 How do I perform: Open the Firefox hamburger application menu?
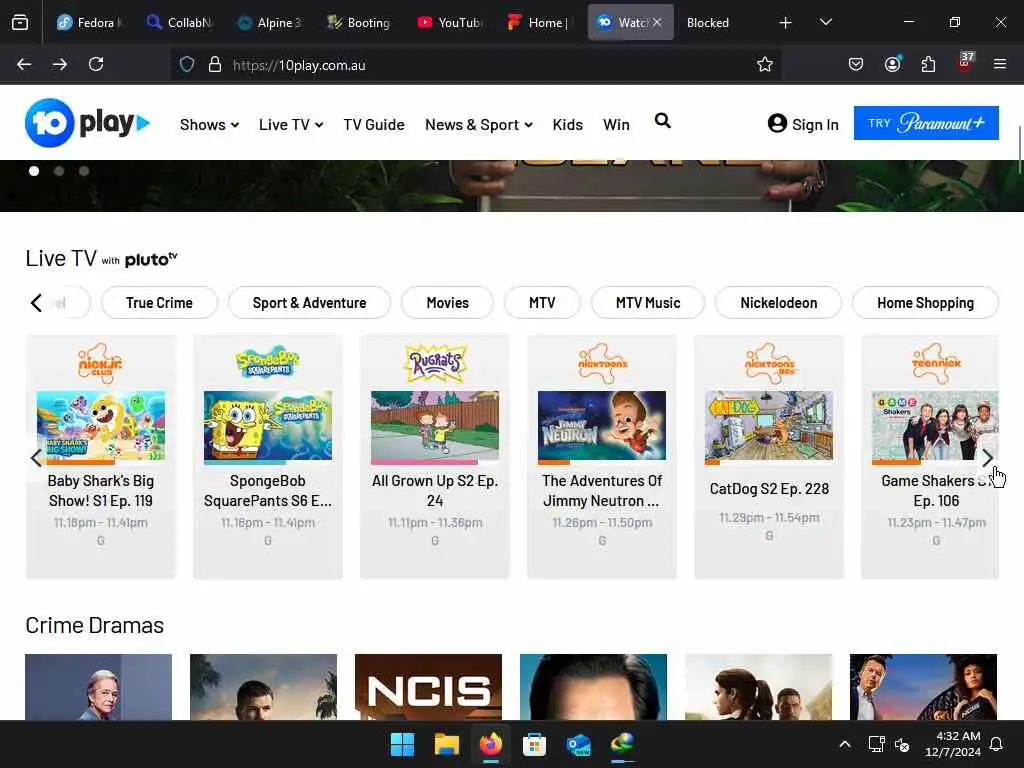click(1000, 64)
